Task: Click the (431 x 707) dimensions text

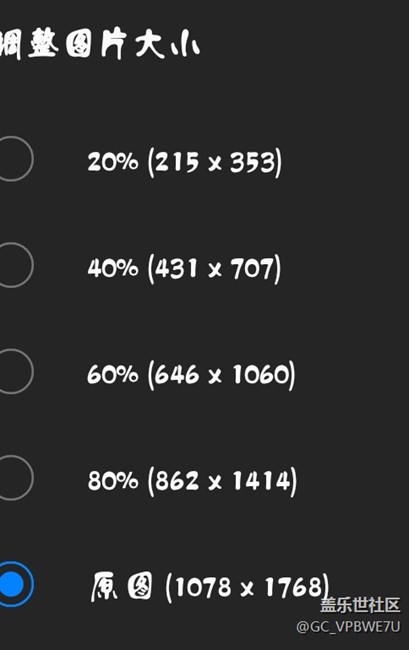Action: [214, 268]
